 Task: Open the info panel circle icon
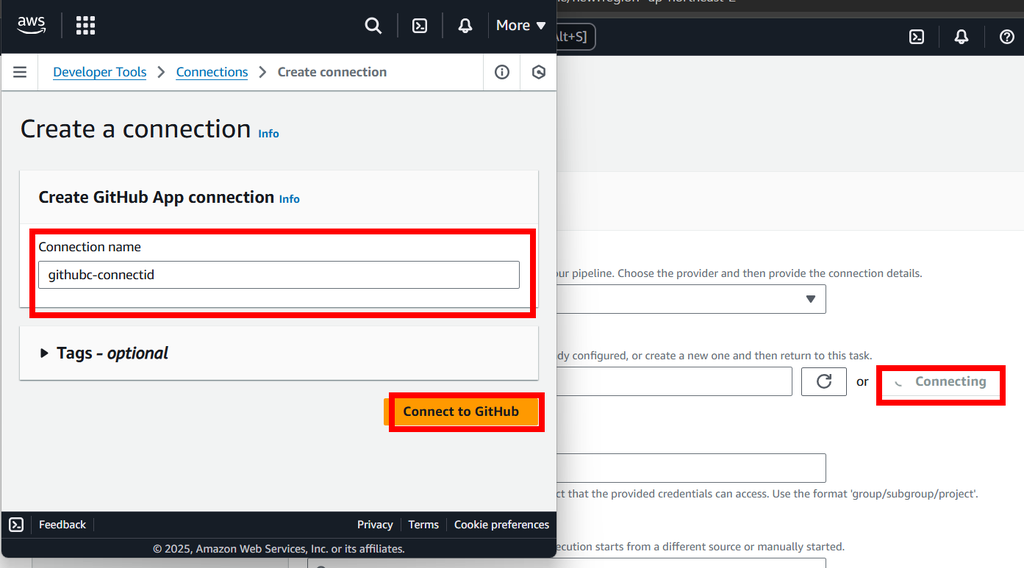[x=502, y=72]
